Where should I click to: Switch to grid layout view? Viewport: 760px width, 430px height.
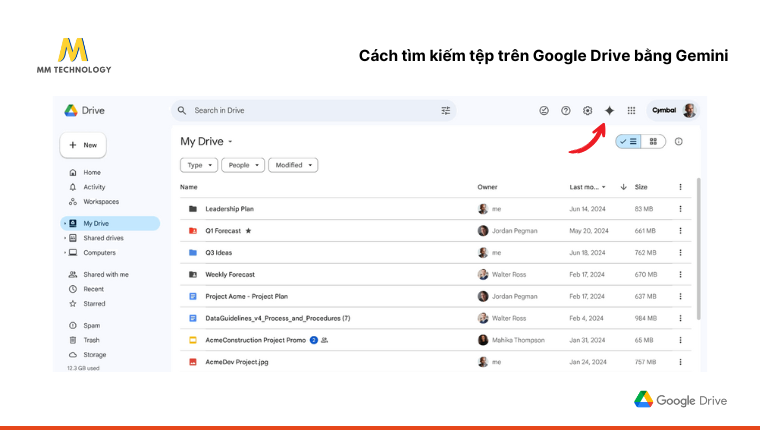653,142
